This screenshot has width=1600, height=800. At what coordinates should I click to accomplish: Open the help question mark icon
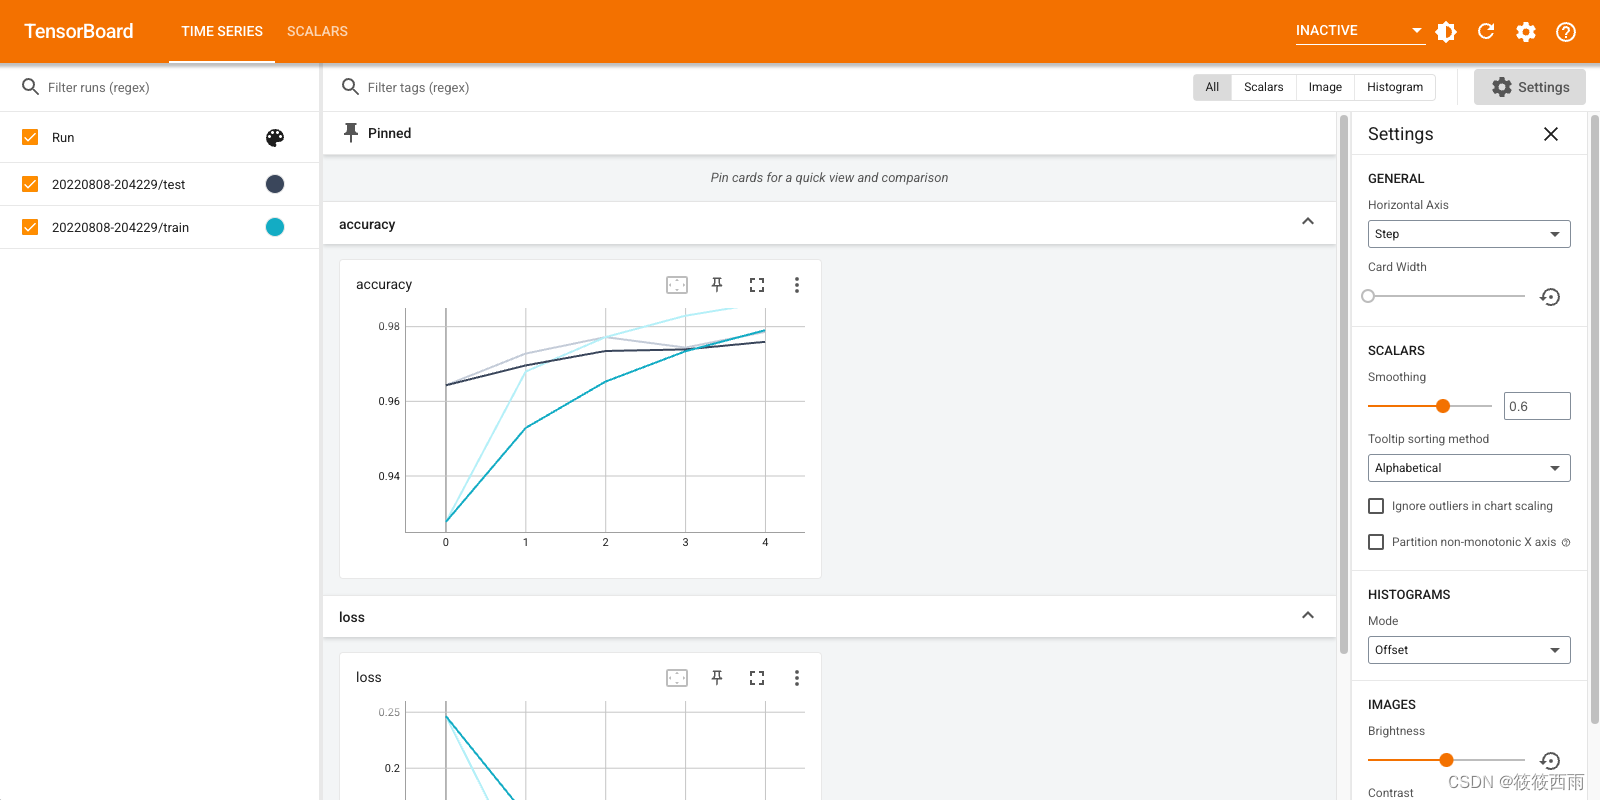point(1566,32)
